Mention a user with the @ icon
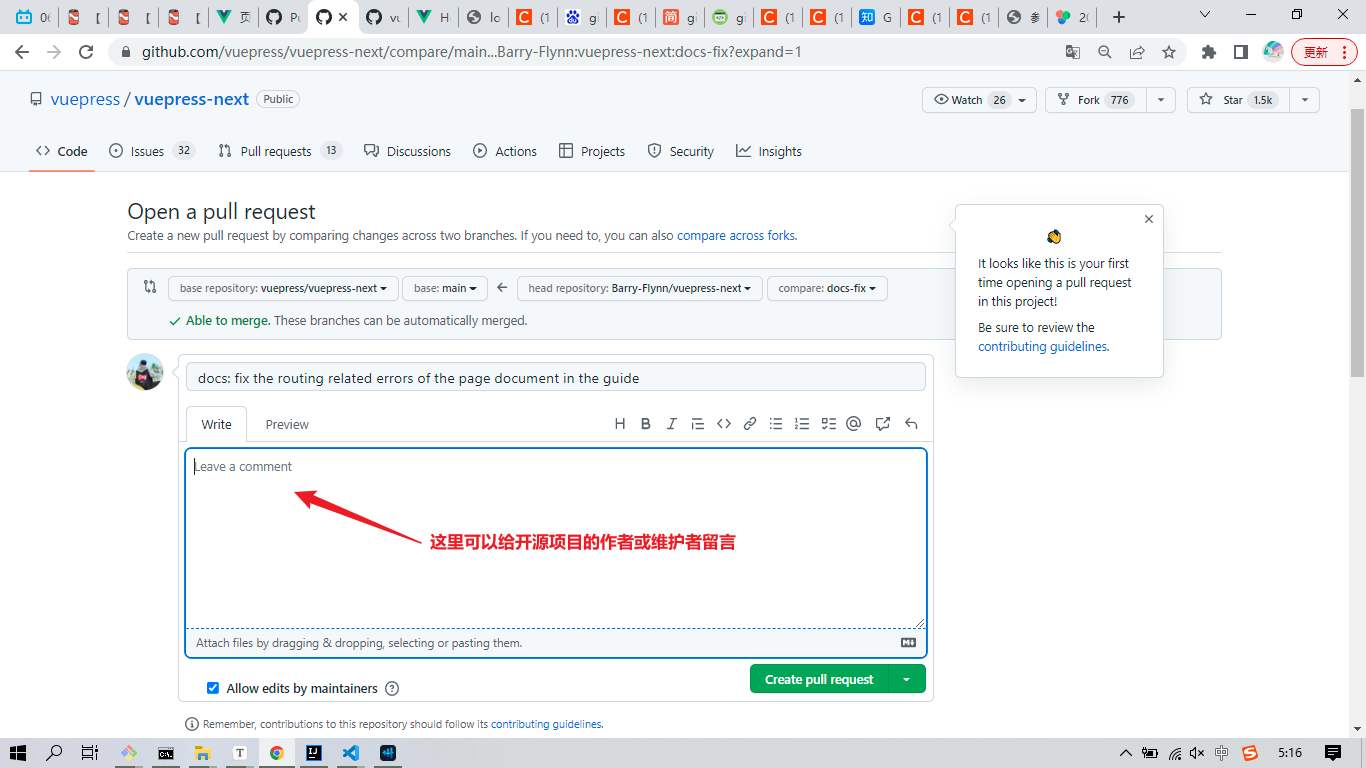 [x=854, y=424]
